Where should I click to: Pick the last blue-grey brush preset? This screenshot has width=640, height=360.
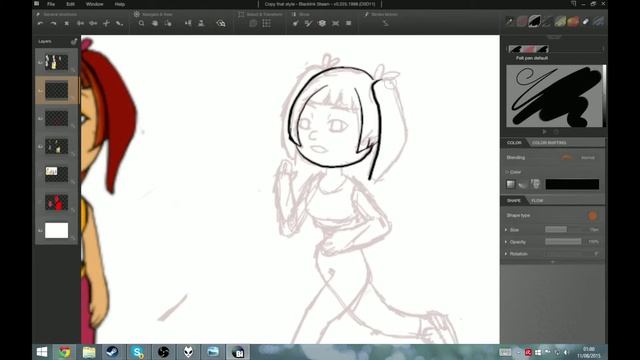(x=598, y=21)
